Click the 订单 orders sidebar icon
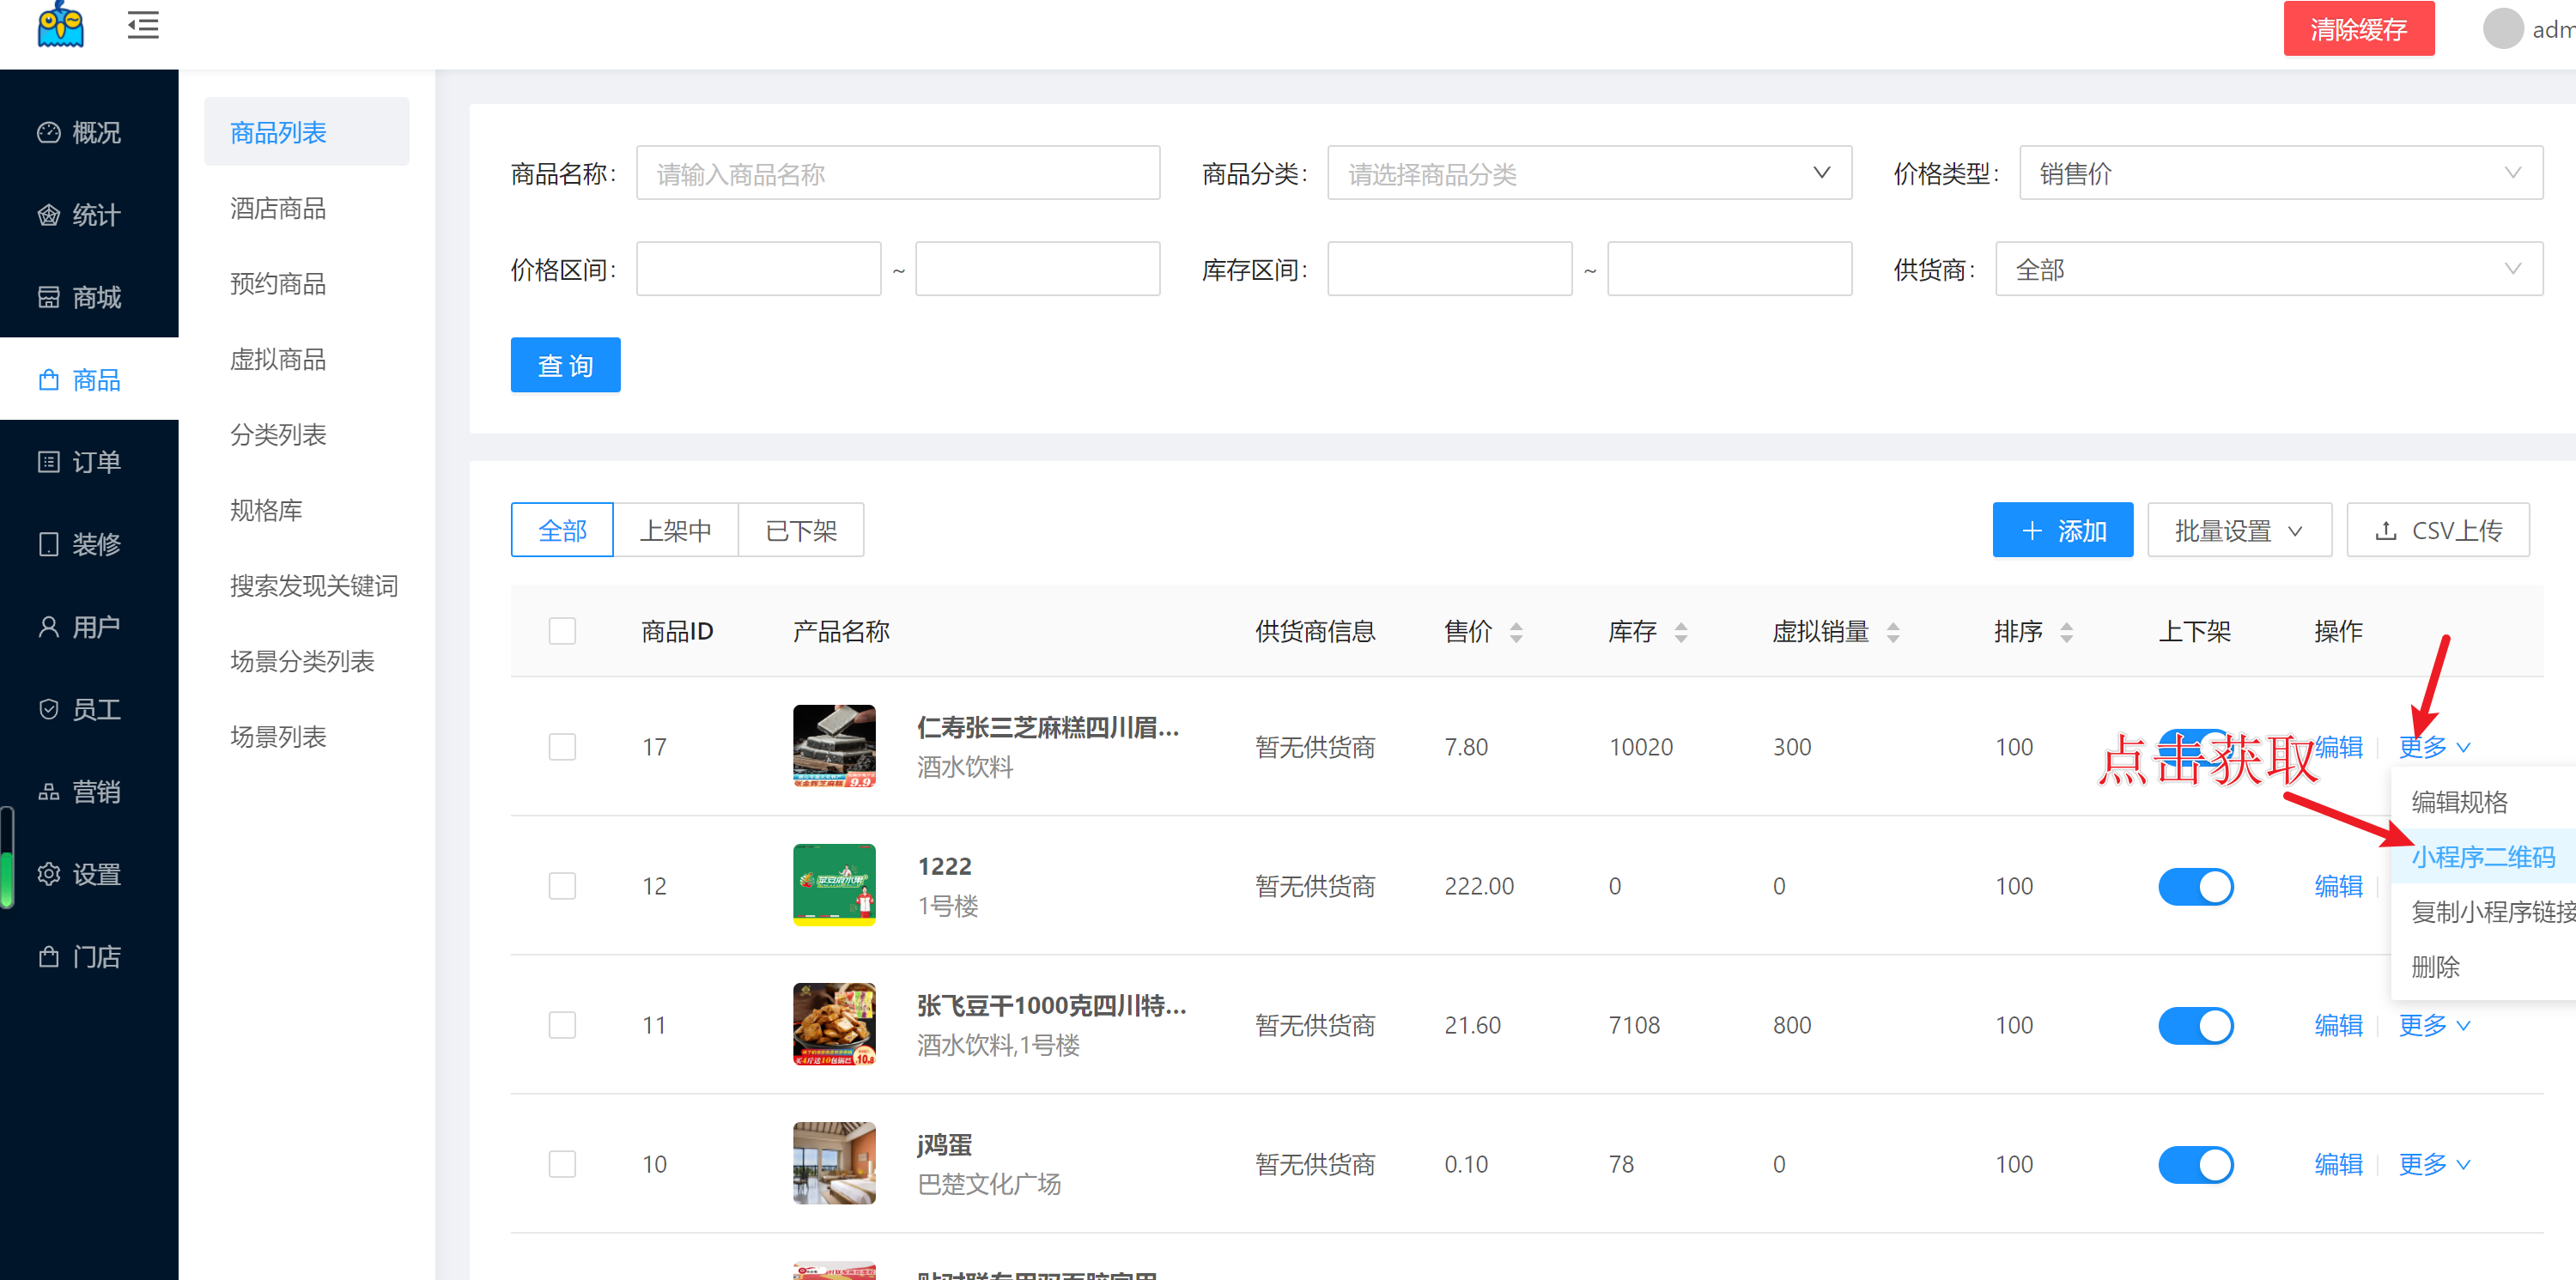Screen dimensions: 2576x1280 (48, 462)
